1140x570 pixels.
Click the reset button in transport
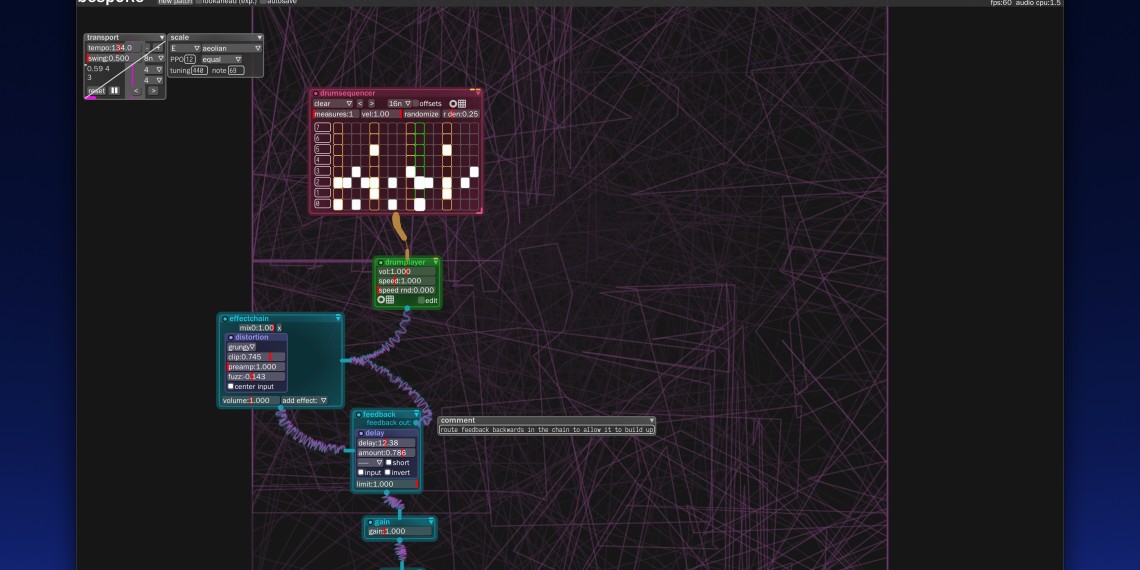coord(96,91)
